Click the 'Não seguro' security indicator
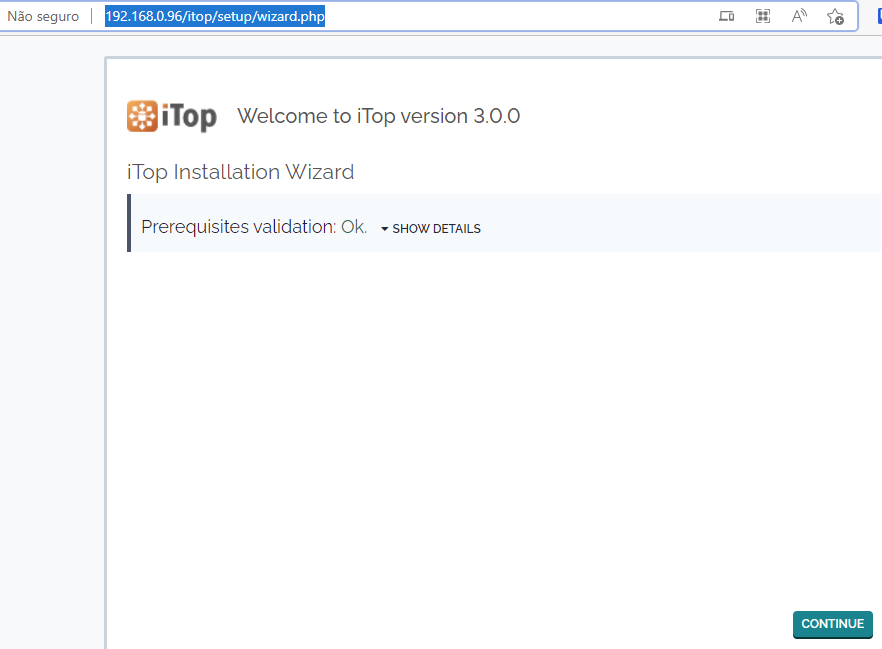The width and height of the screenshot is (882, 649). [x=43, y=16]
